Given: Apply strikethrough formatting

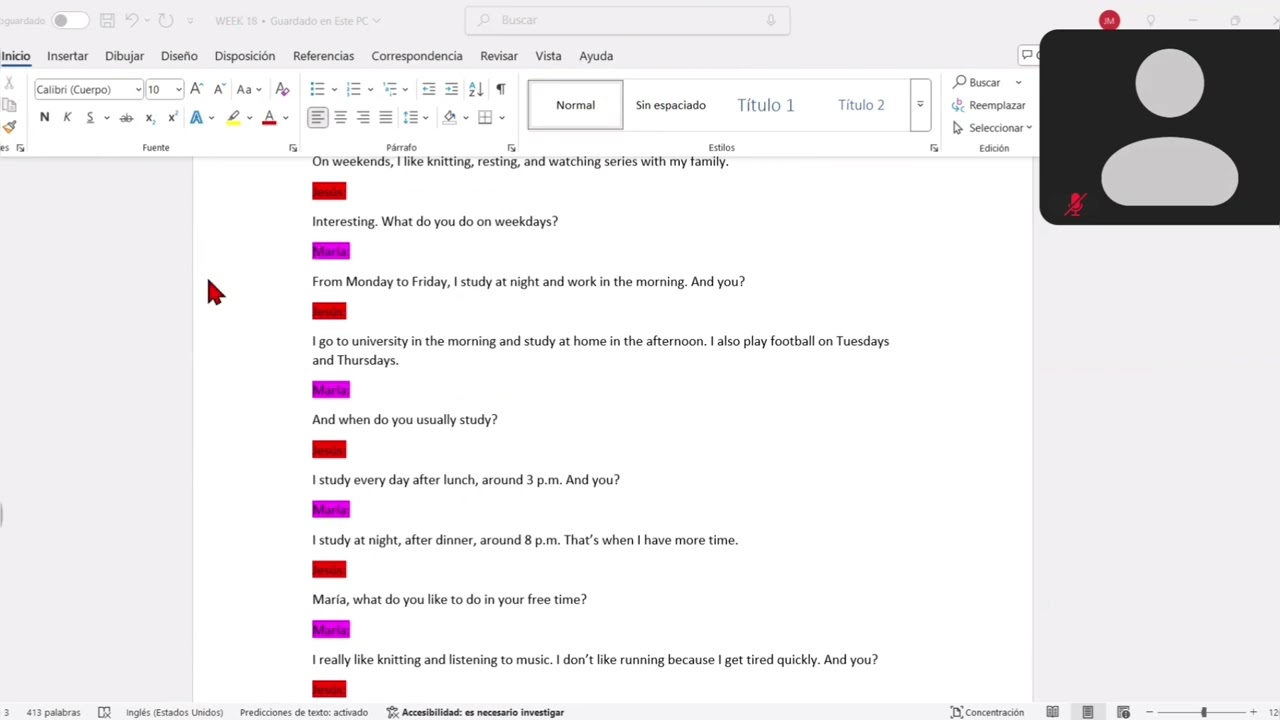Looking at the screenshot, I should (126, 117).
